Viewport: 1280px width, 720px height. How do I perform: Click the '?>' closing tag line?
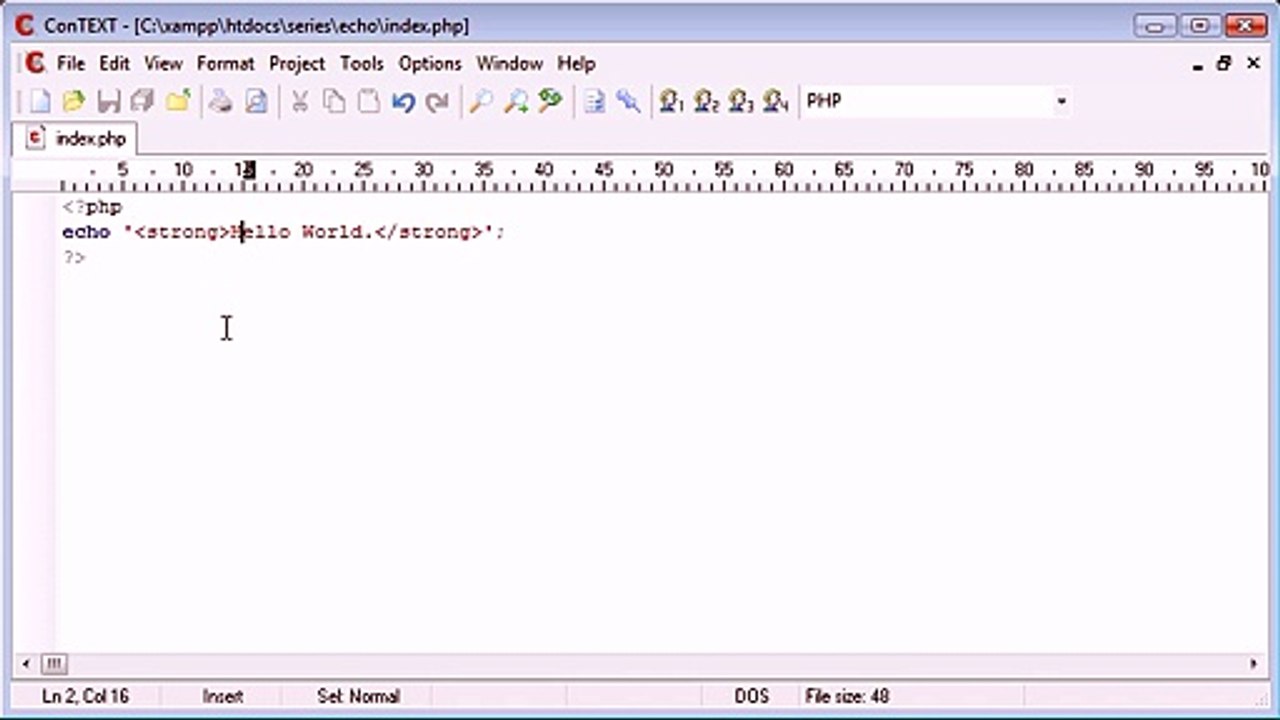point(74,257)
